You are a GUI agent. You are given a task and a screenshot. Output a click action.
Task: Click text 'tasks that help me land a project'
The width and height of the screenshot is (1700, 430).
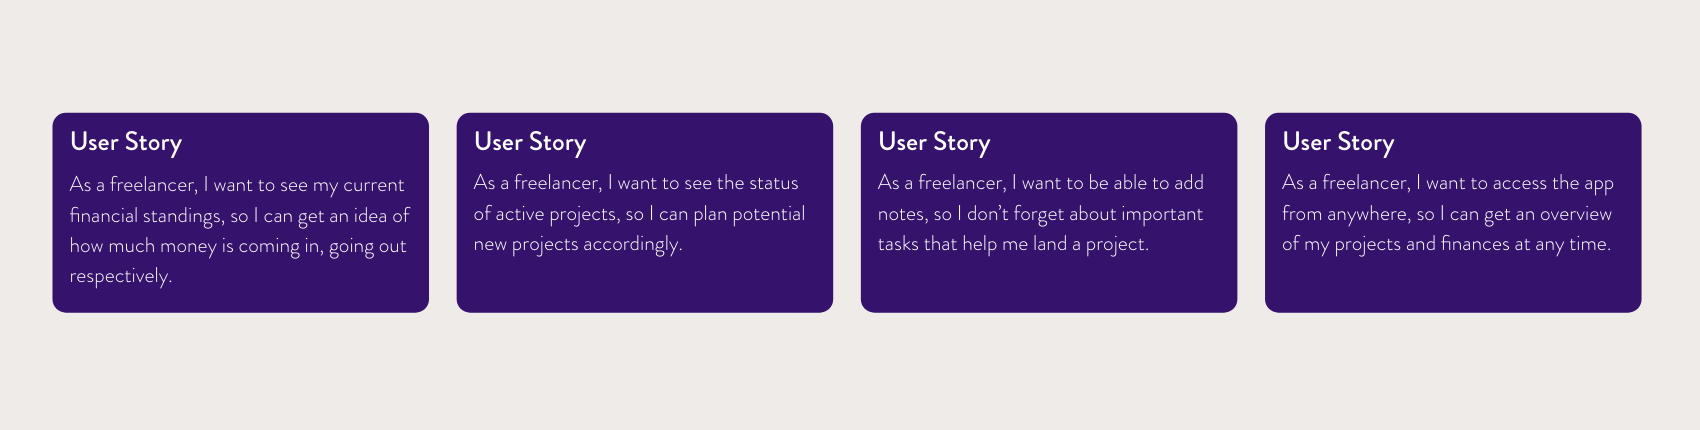(1013, 245)
